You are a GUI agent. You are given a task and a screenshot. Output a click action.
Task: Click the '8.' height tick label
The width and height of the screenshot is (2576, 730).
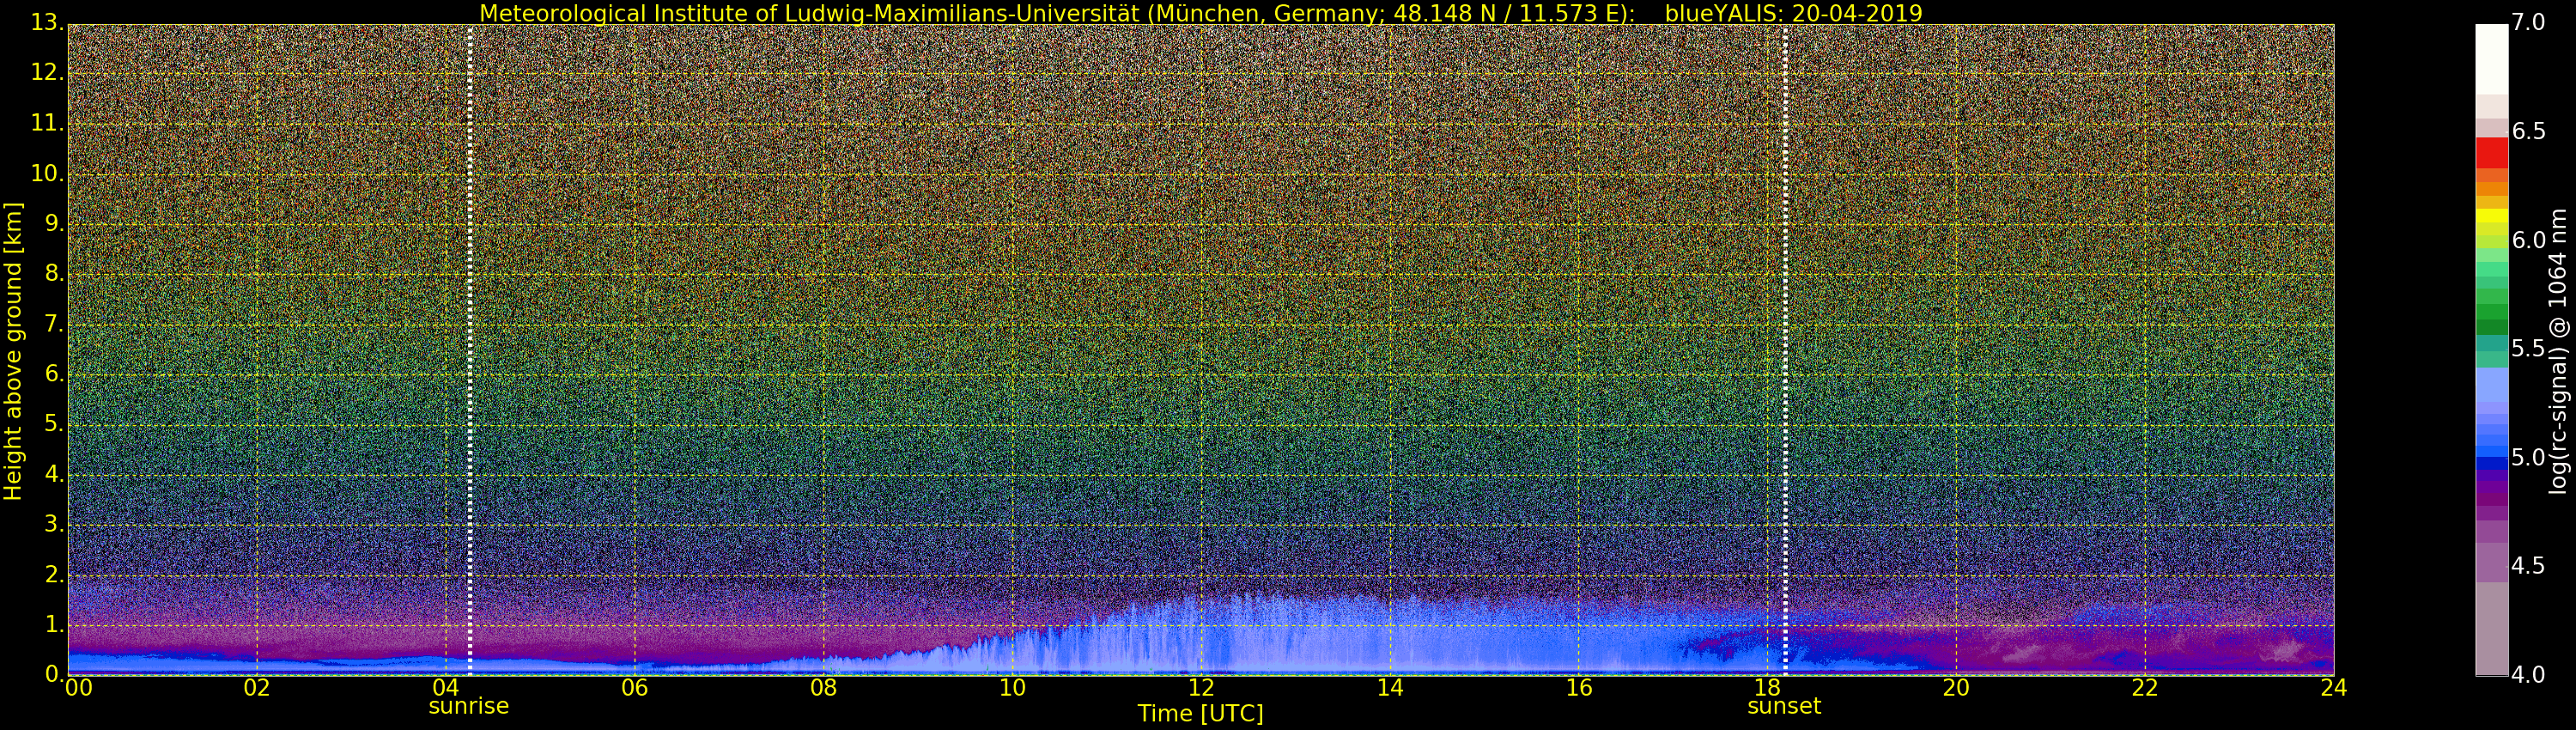click(x=54, y=273)
